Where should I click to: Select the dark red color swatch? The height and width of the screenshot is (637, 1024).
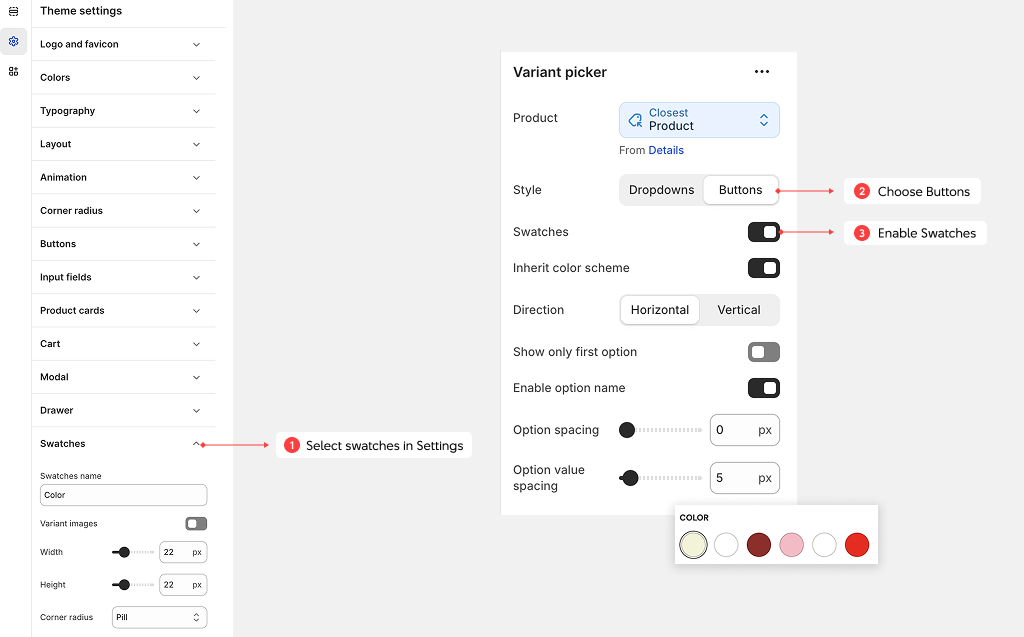pyautogui.click(x=759, y=545)
